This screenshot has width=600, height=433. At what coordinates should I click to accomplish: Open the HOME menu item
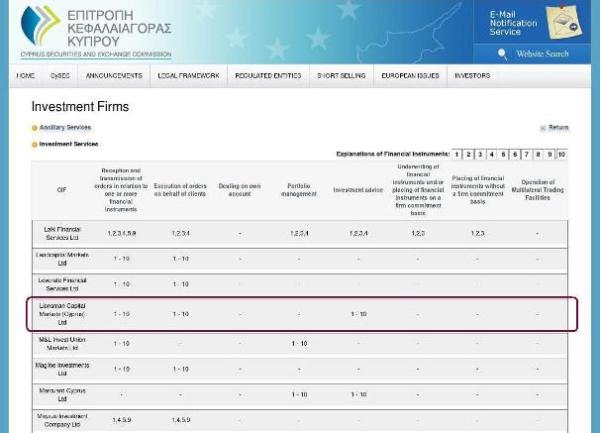(x=26, y=76)
